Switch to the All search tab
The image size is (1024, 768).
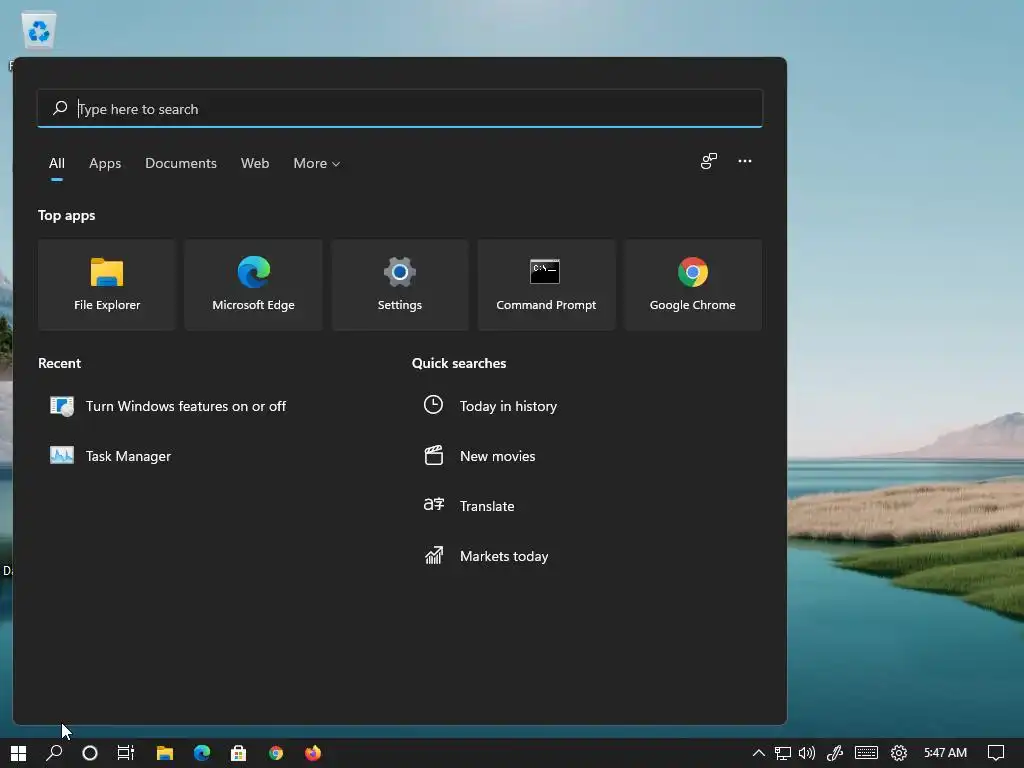coord(57,163)
